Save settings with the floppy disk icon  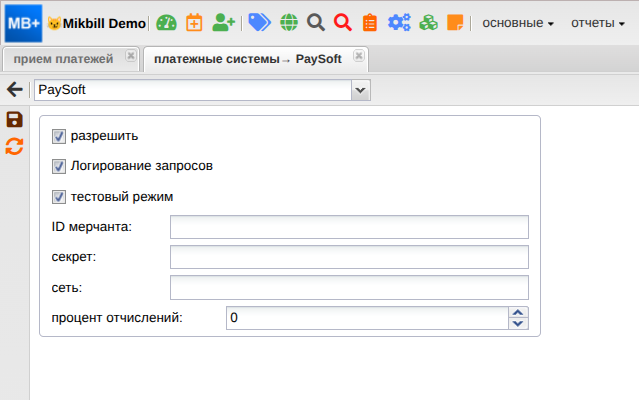(x=15, y=120)
